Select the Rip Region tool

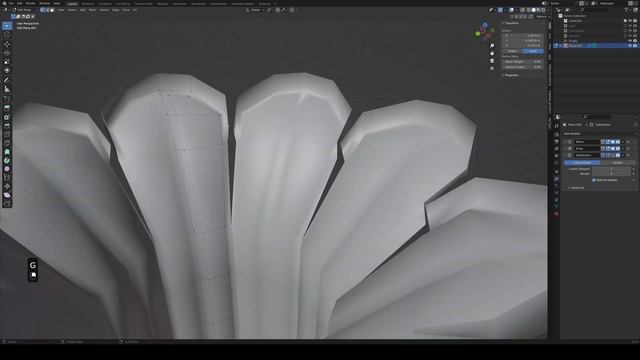(x=7, y=203)
